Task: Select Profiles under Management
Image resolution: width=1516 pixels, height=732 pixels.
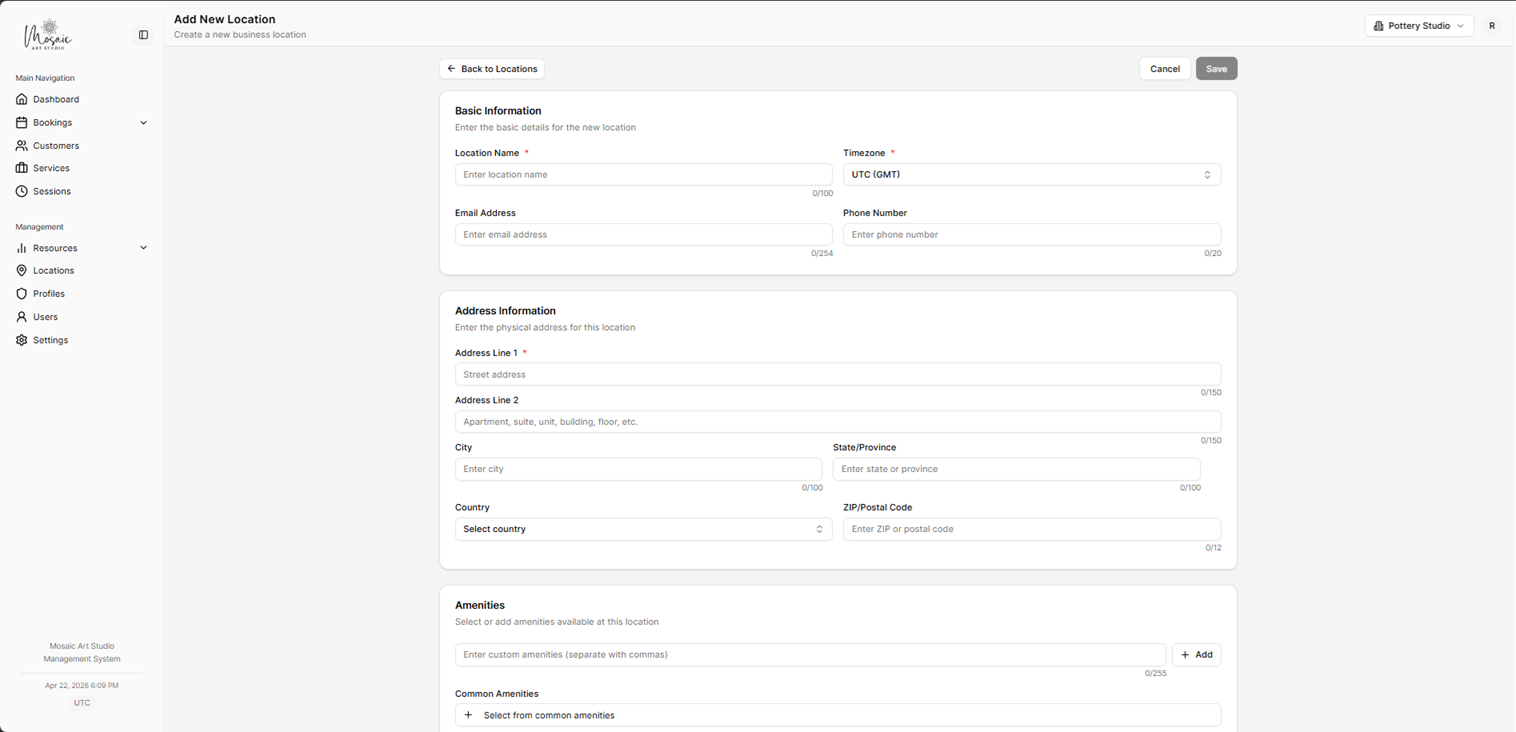Action: (50, 293)
